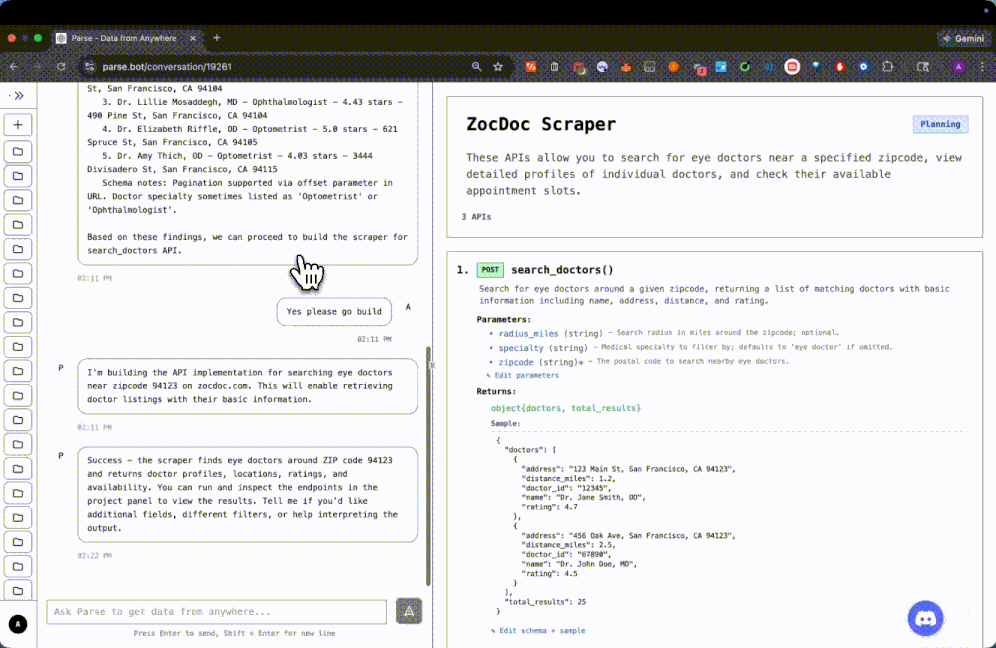Click the YouTube extension icon in the toolbar

pos(793,67)
